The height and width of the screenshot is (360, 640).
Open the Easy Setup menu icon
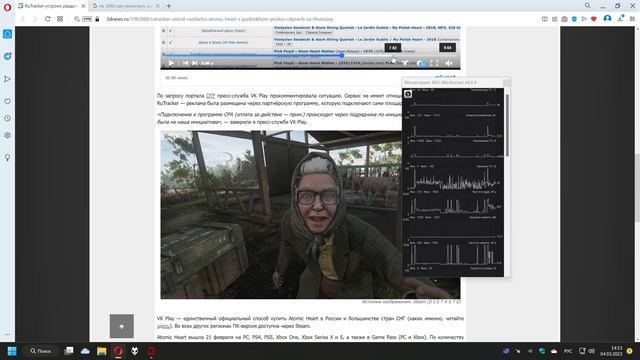[633, 19]
